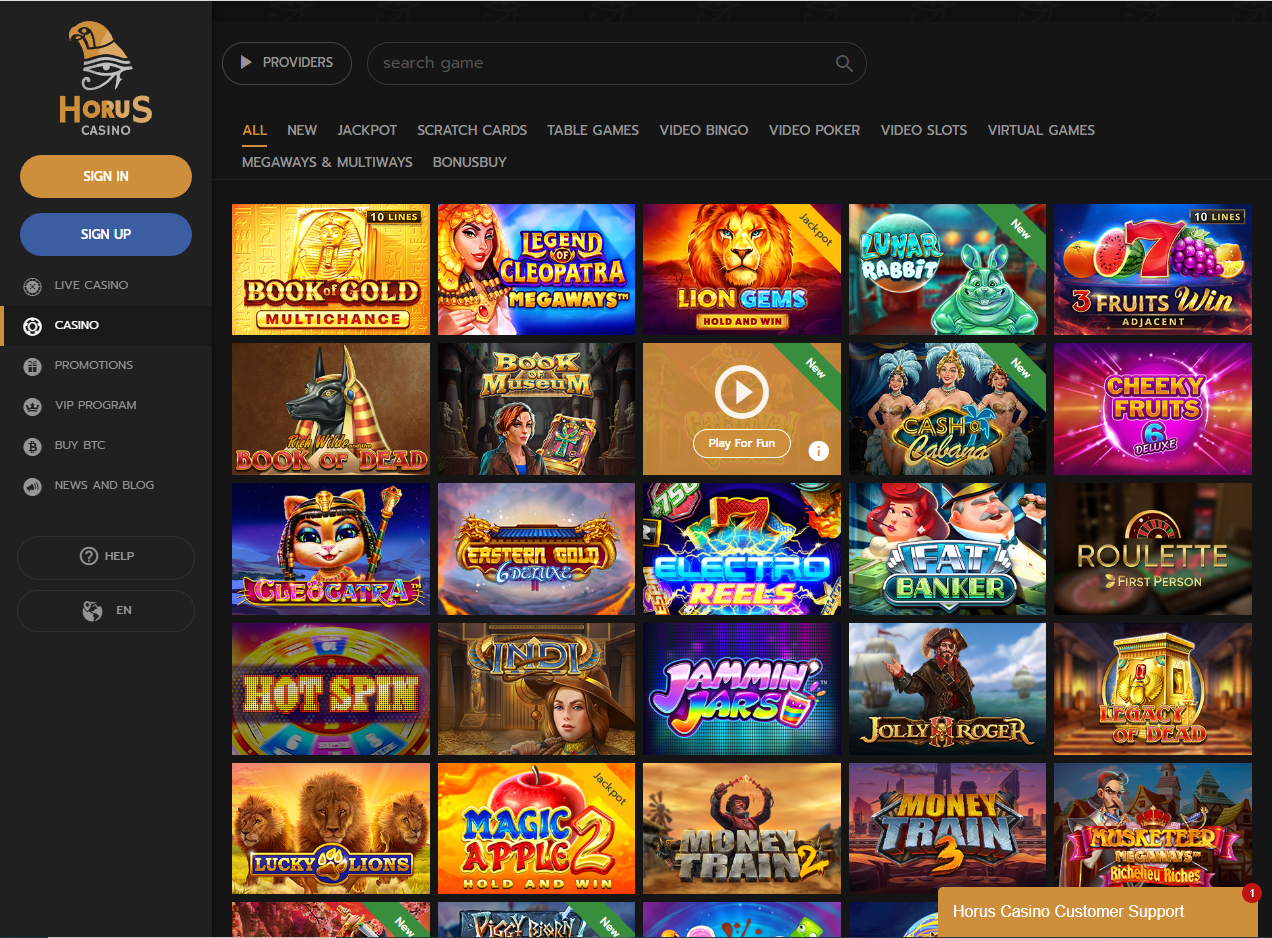Open the Megaways & Multiways category

327,162
